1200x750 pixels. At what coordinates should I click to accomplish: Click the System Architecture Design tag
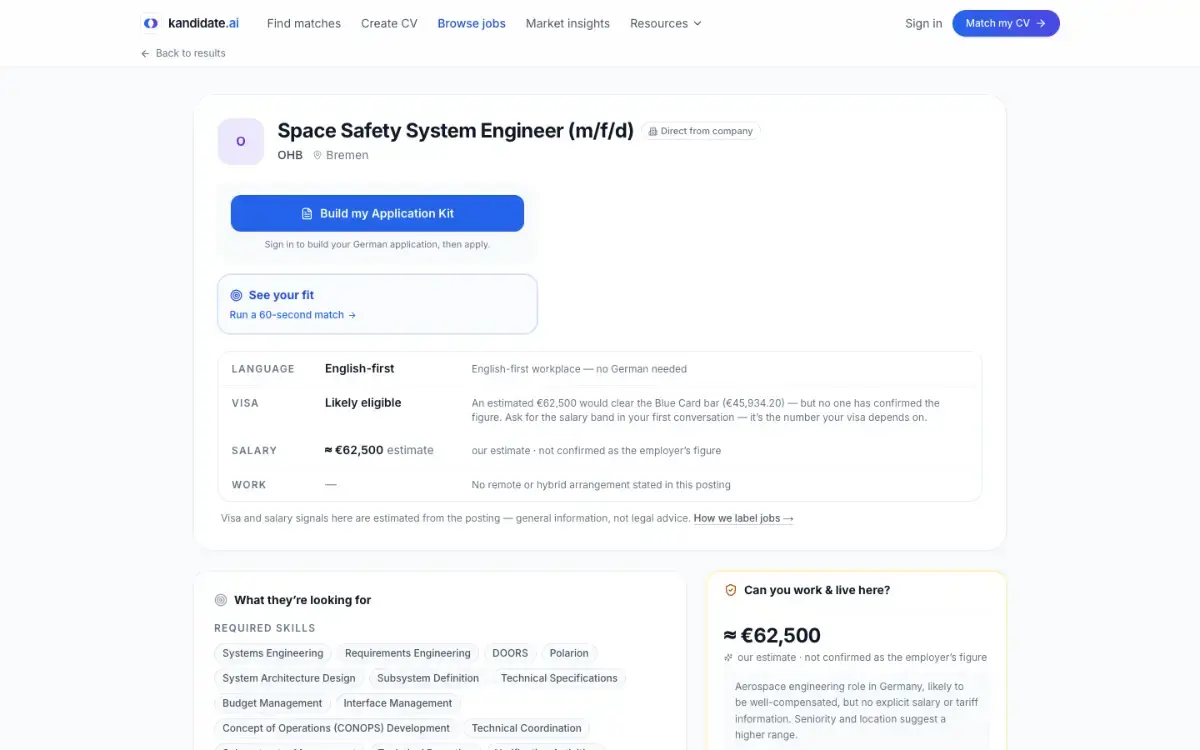[x=289, y=678]
